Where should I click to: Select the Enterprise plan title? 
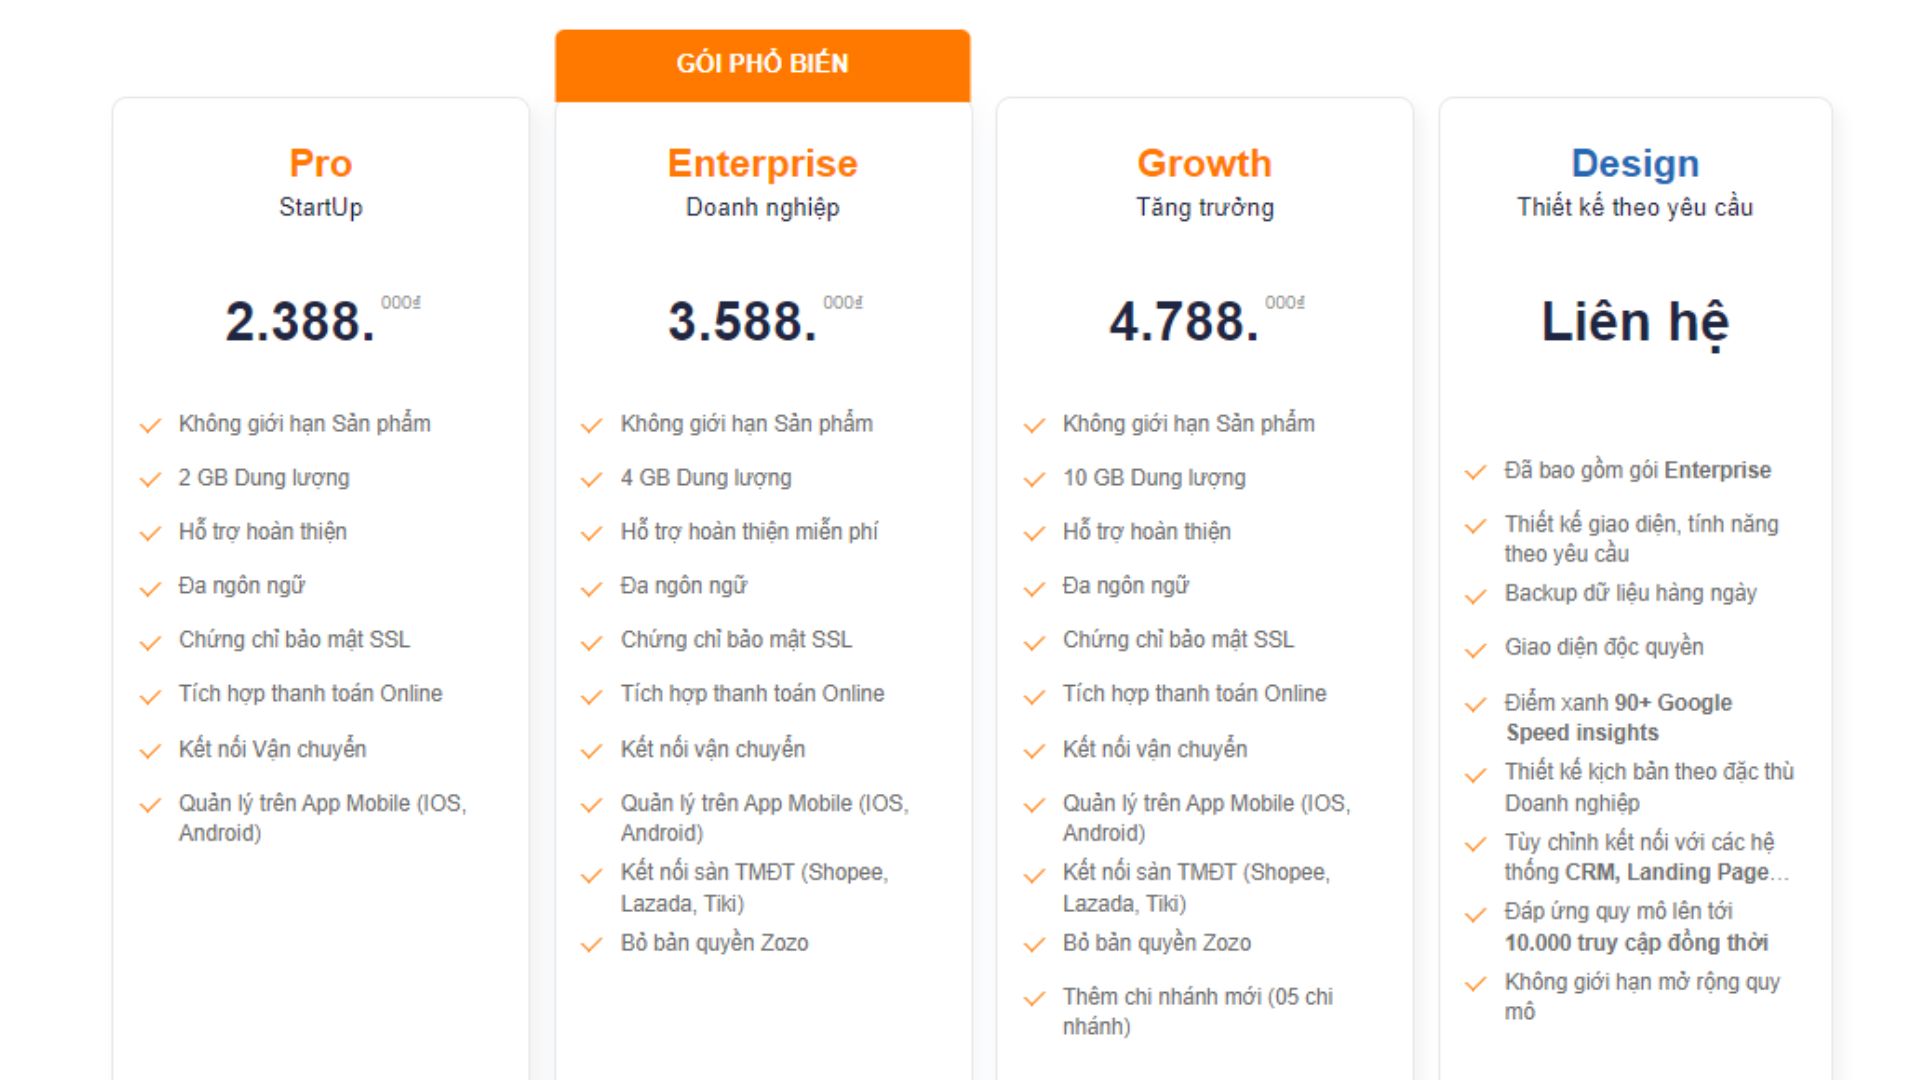point(763,163)
